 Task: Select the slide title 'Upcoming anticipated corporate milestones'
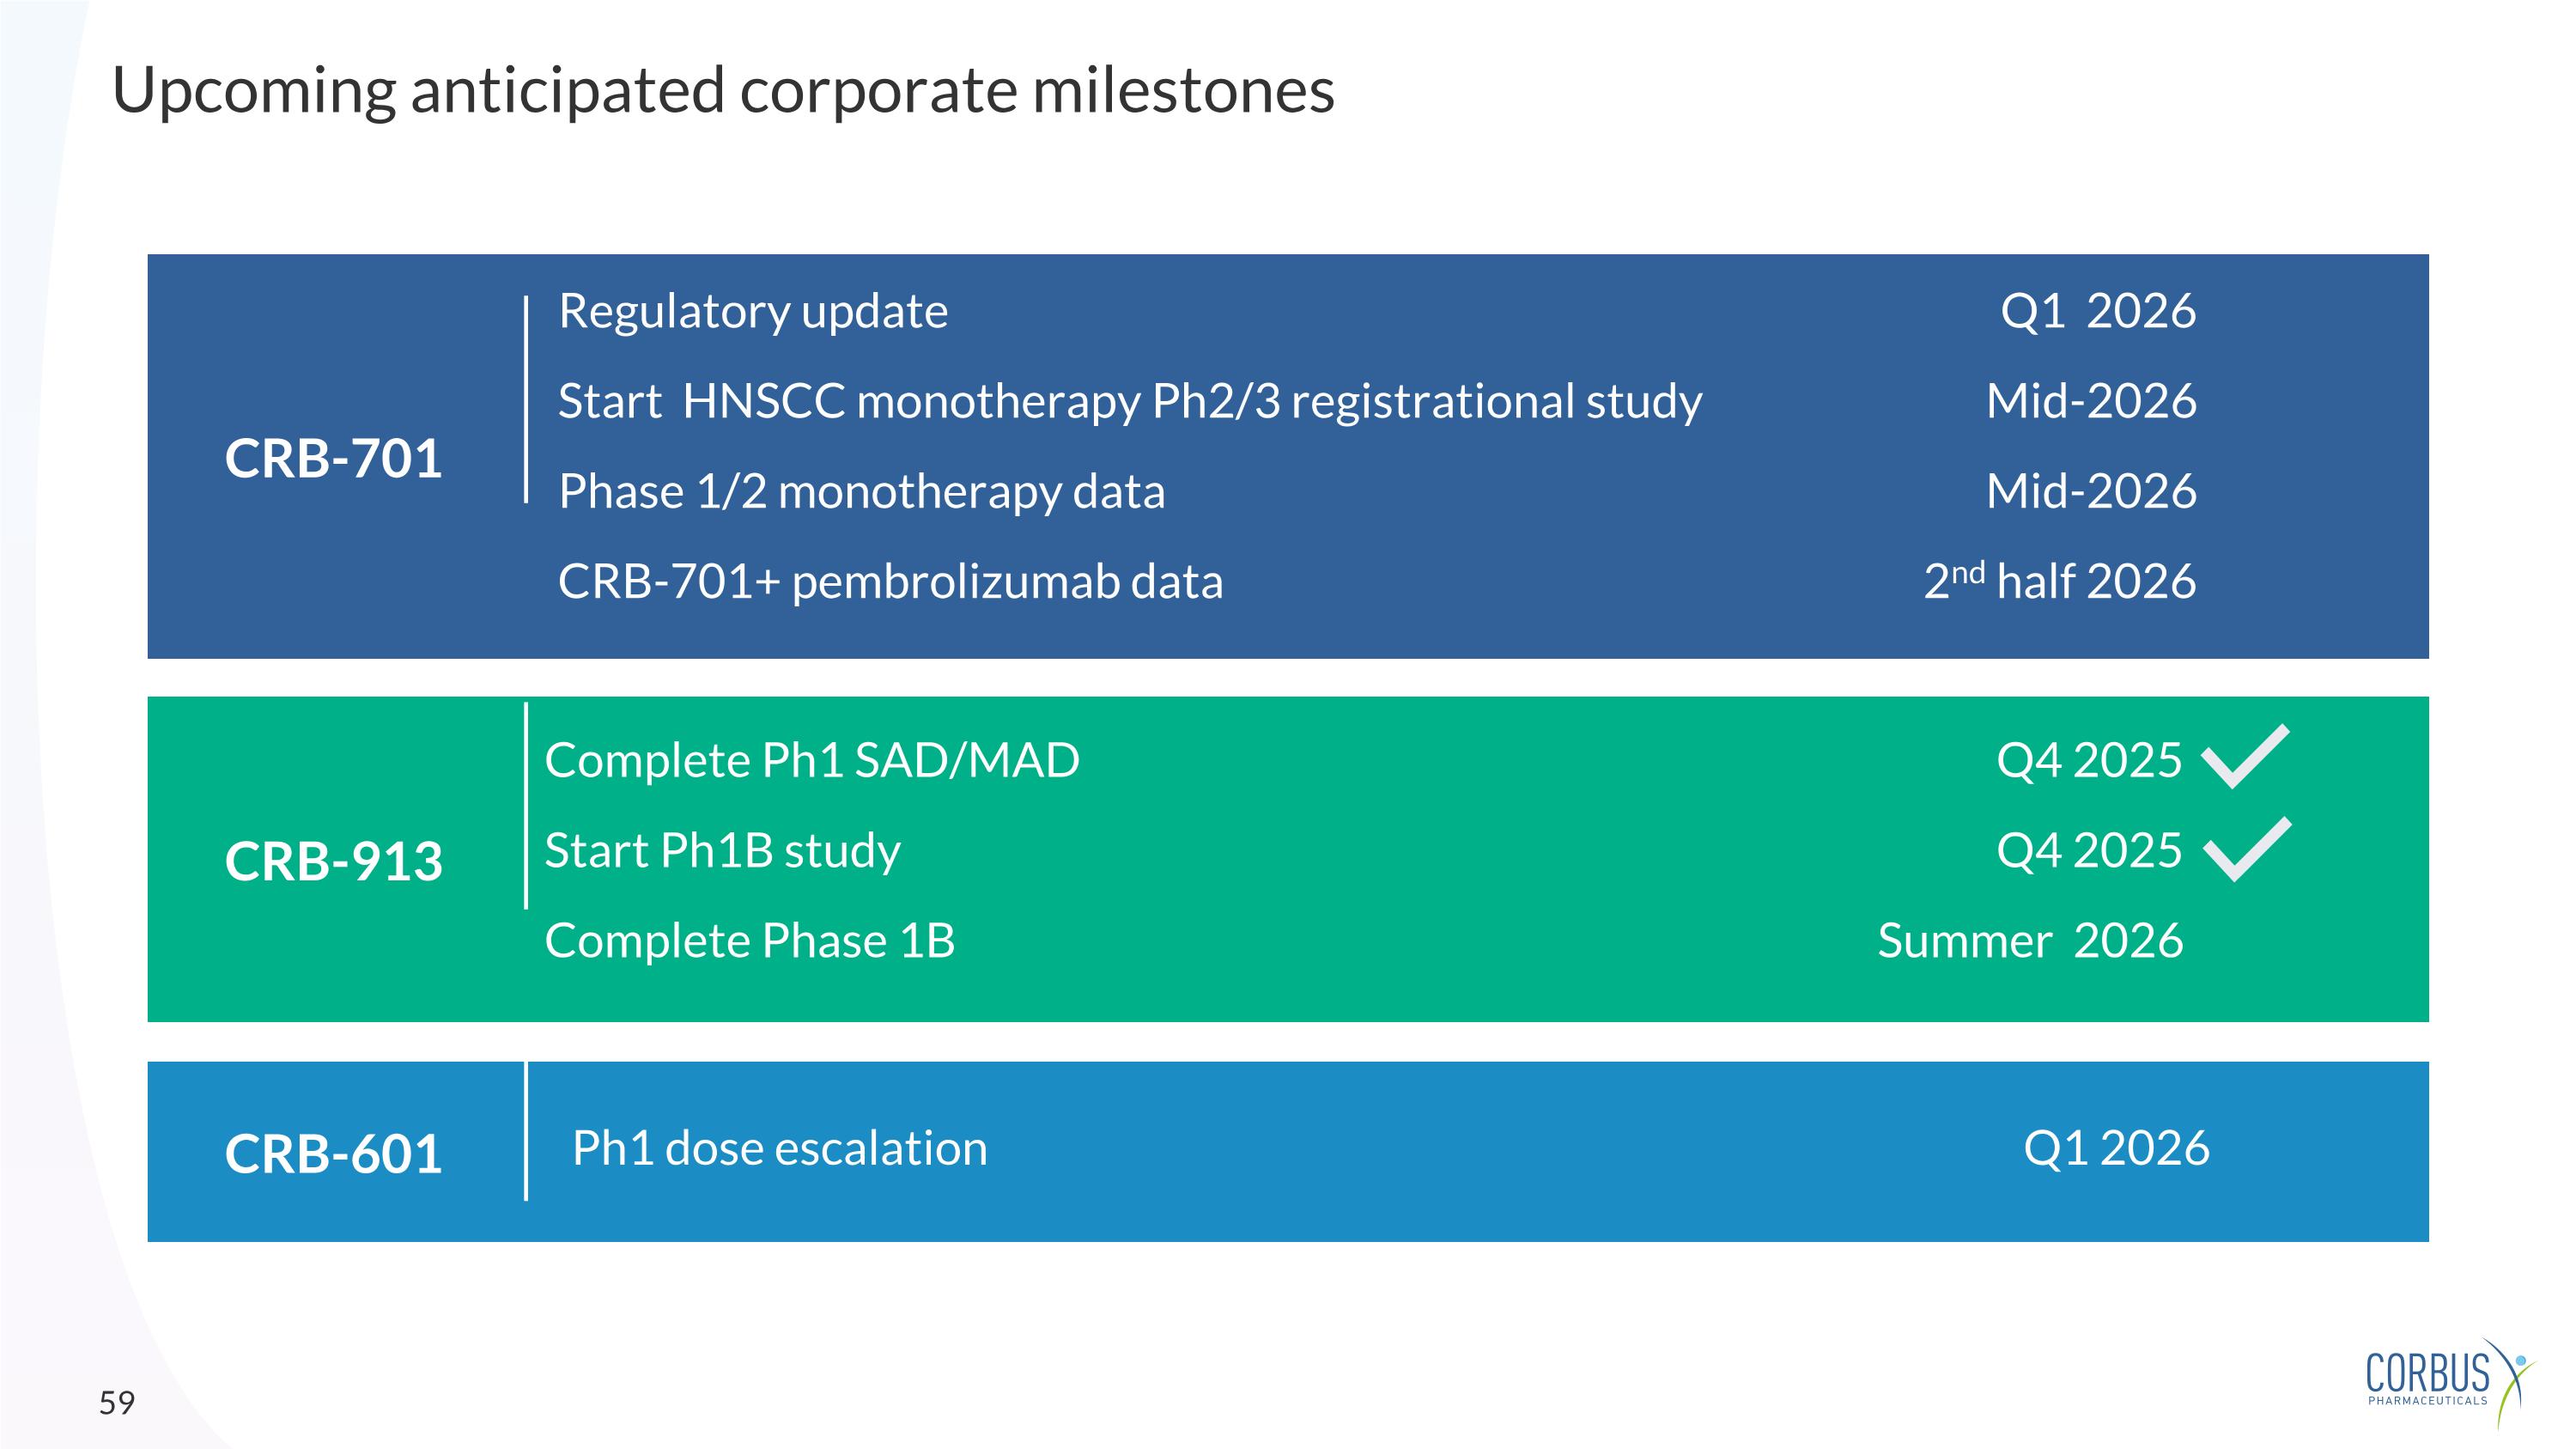(x=723, y=90)
